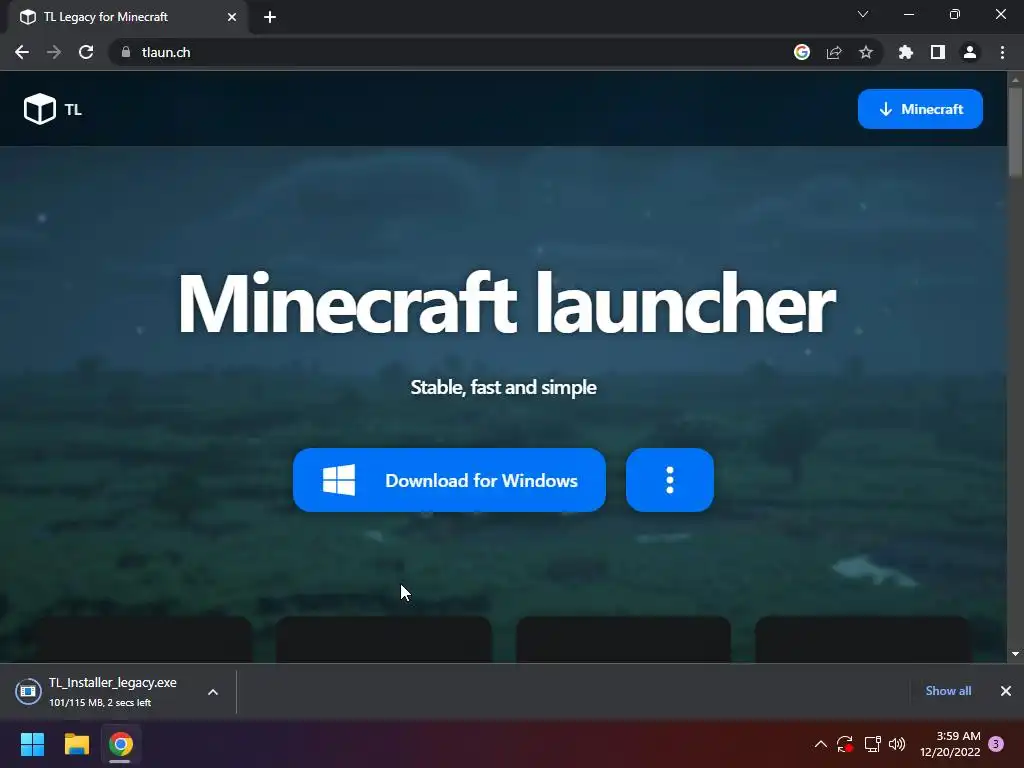Click the share page icon
This screenshot has height=768, width=1024.
click(834, 52)
